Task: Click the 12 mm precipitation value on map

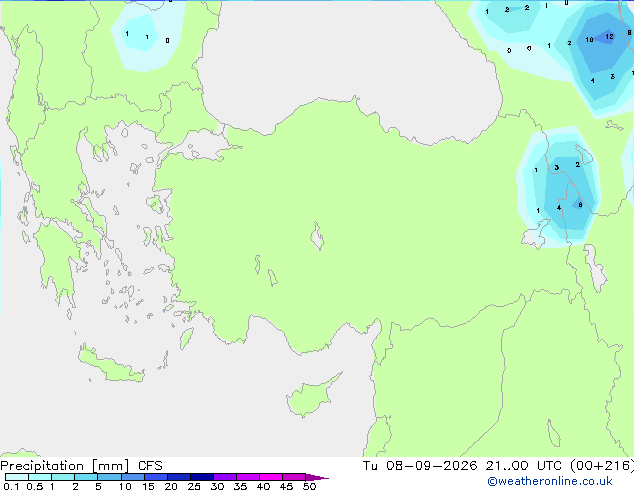Action: 609,37
